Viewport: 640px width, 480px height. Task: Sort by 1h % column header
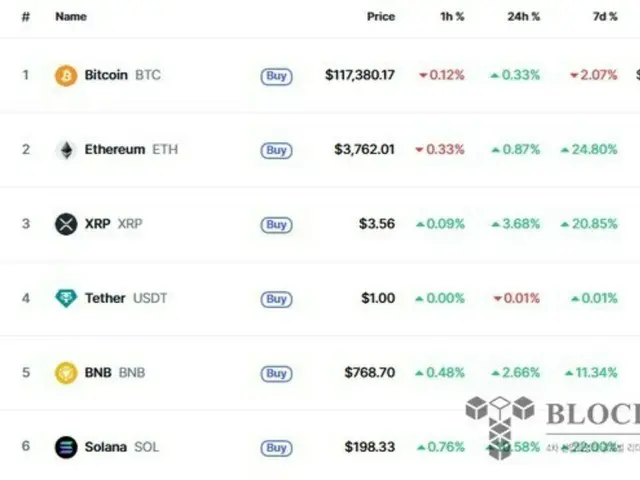point(451,17)
